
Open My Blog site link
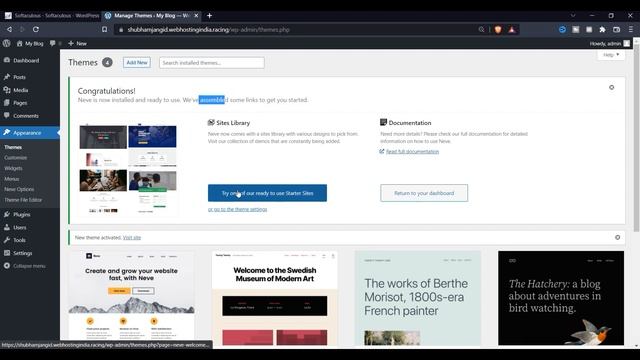point(30,43)
